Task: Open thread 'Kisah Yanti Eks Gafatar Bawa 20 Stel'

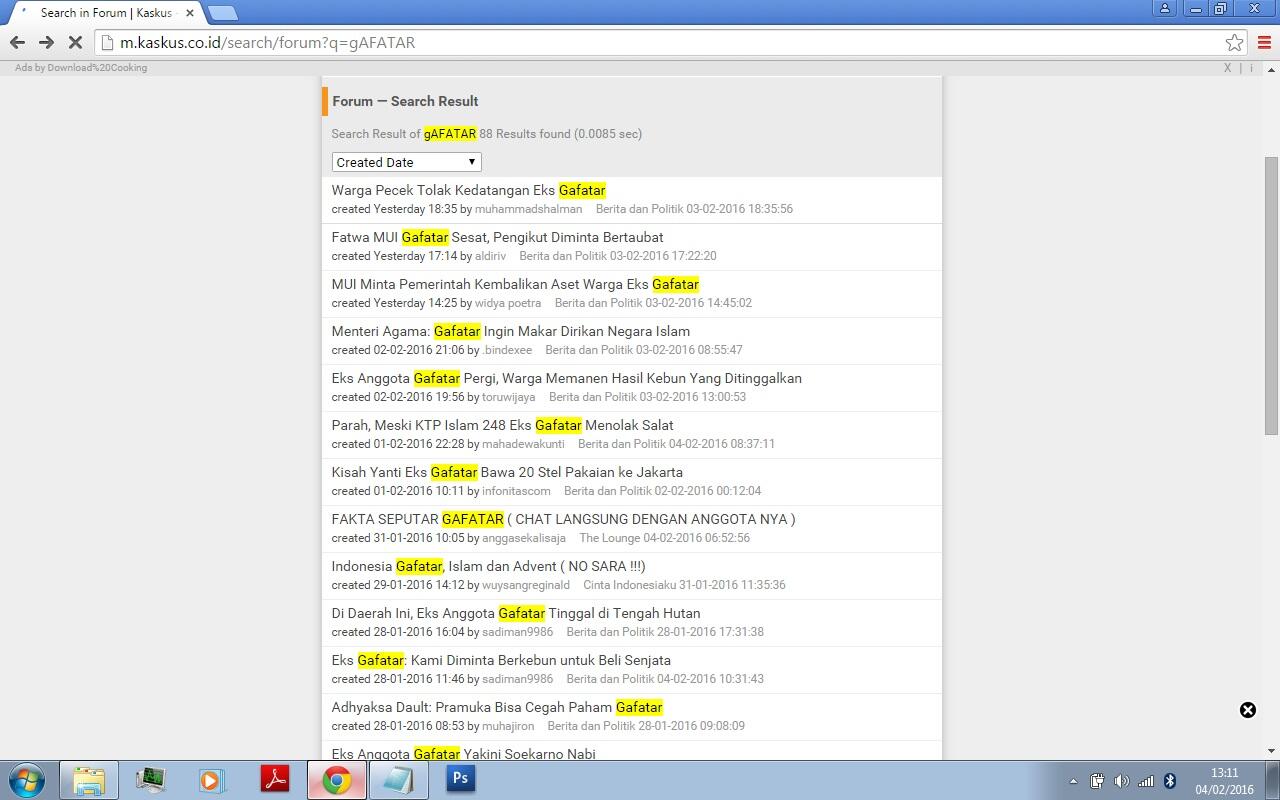Action: pos(507,472)
